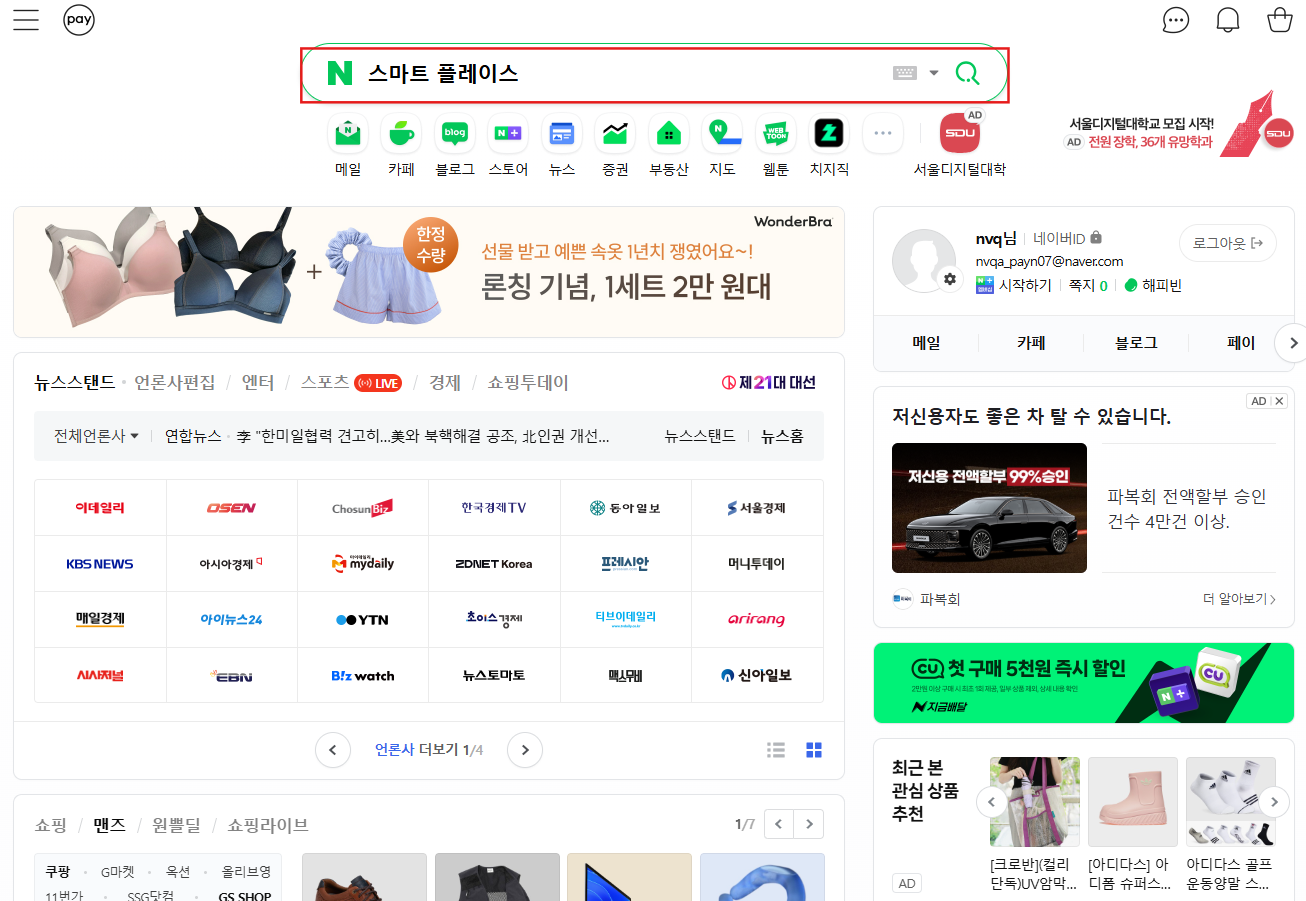Click the green search magnifier button
Viewport: 1306px width, 901px height.
[x=967, y=73]
